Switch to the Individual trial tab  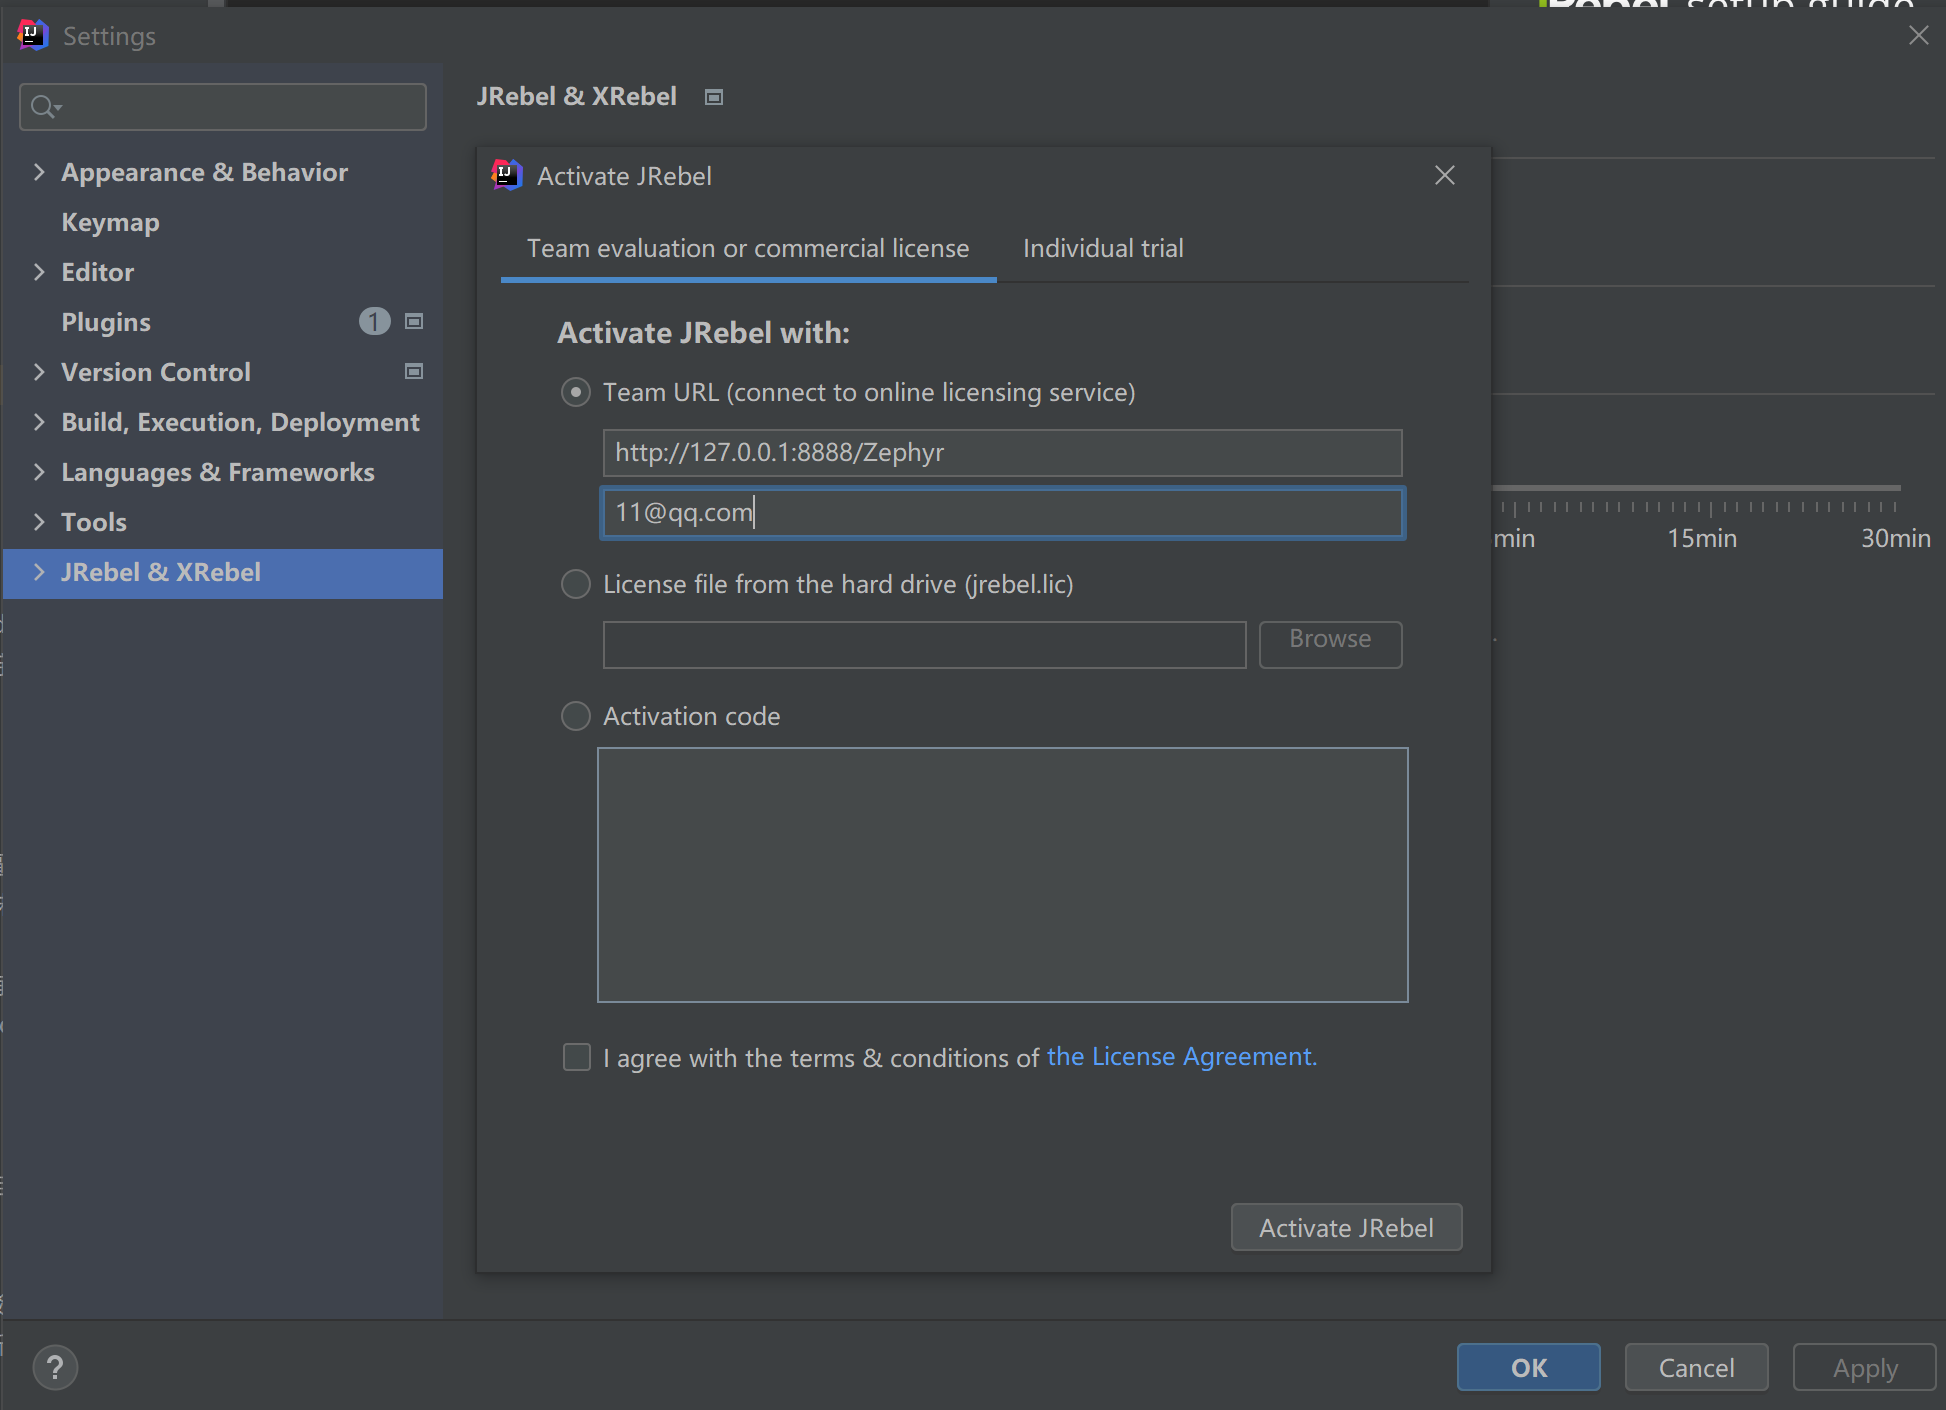tap(1103, 248)
